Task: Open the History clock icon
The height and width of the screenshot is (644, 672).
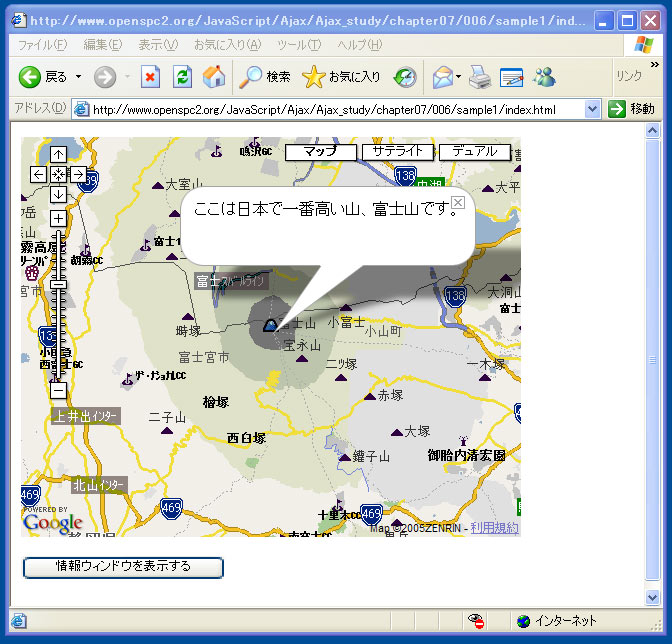Action: click(x=405, y=78)
